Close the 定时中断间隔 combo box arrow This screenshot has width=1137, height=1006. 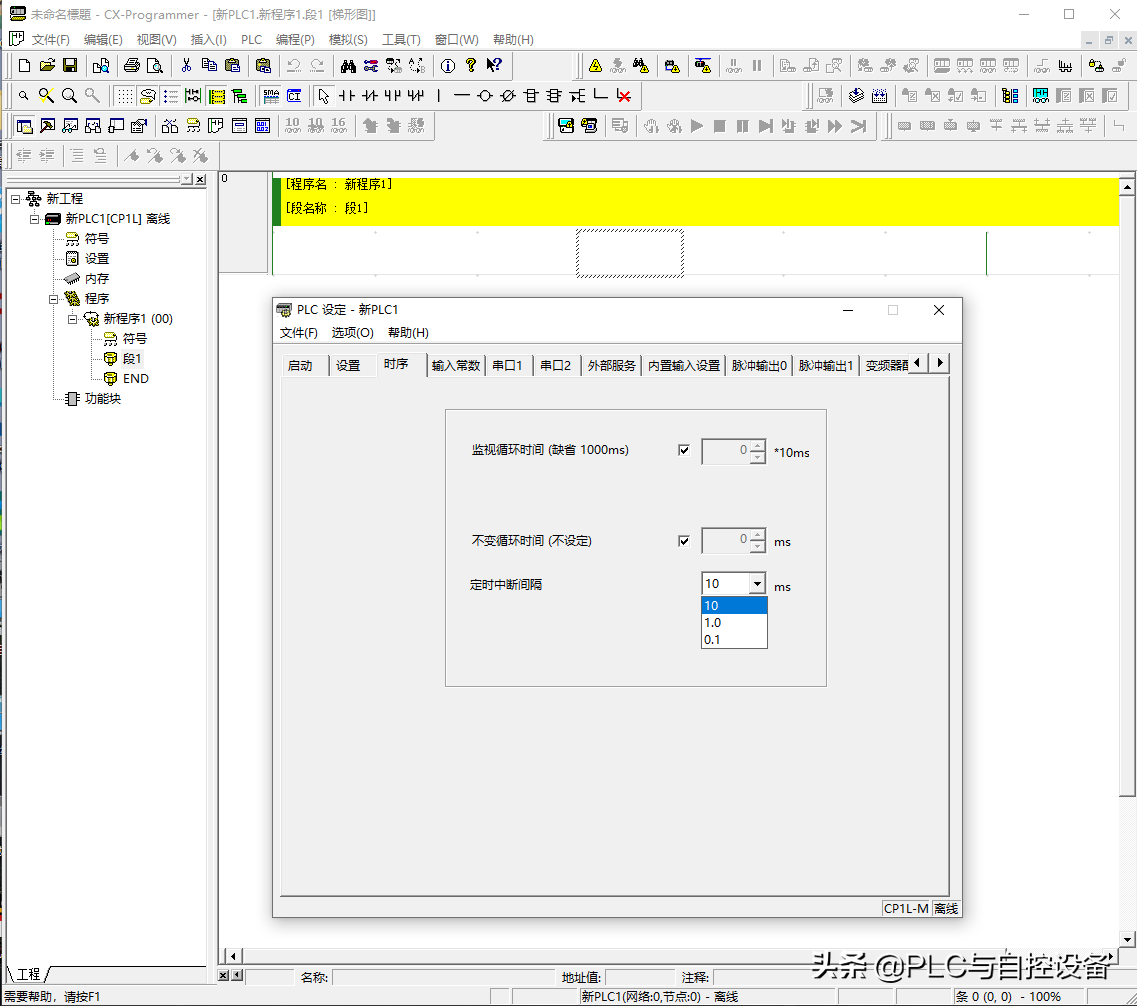(757, 584)
